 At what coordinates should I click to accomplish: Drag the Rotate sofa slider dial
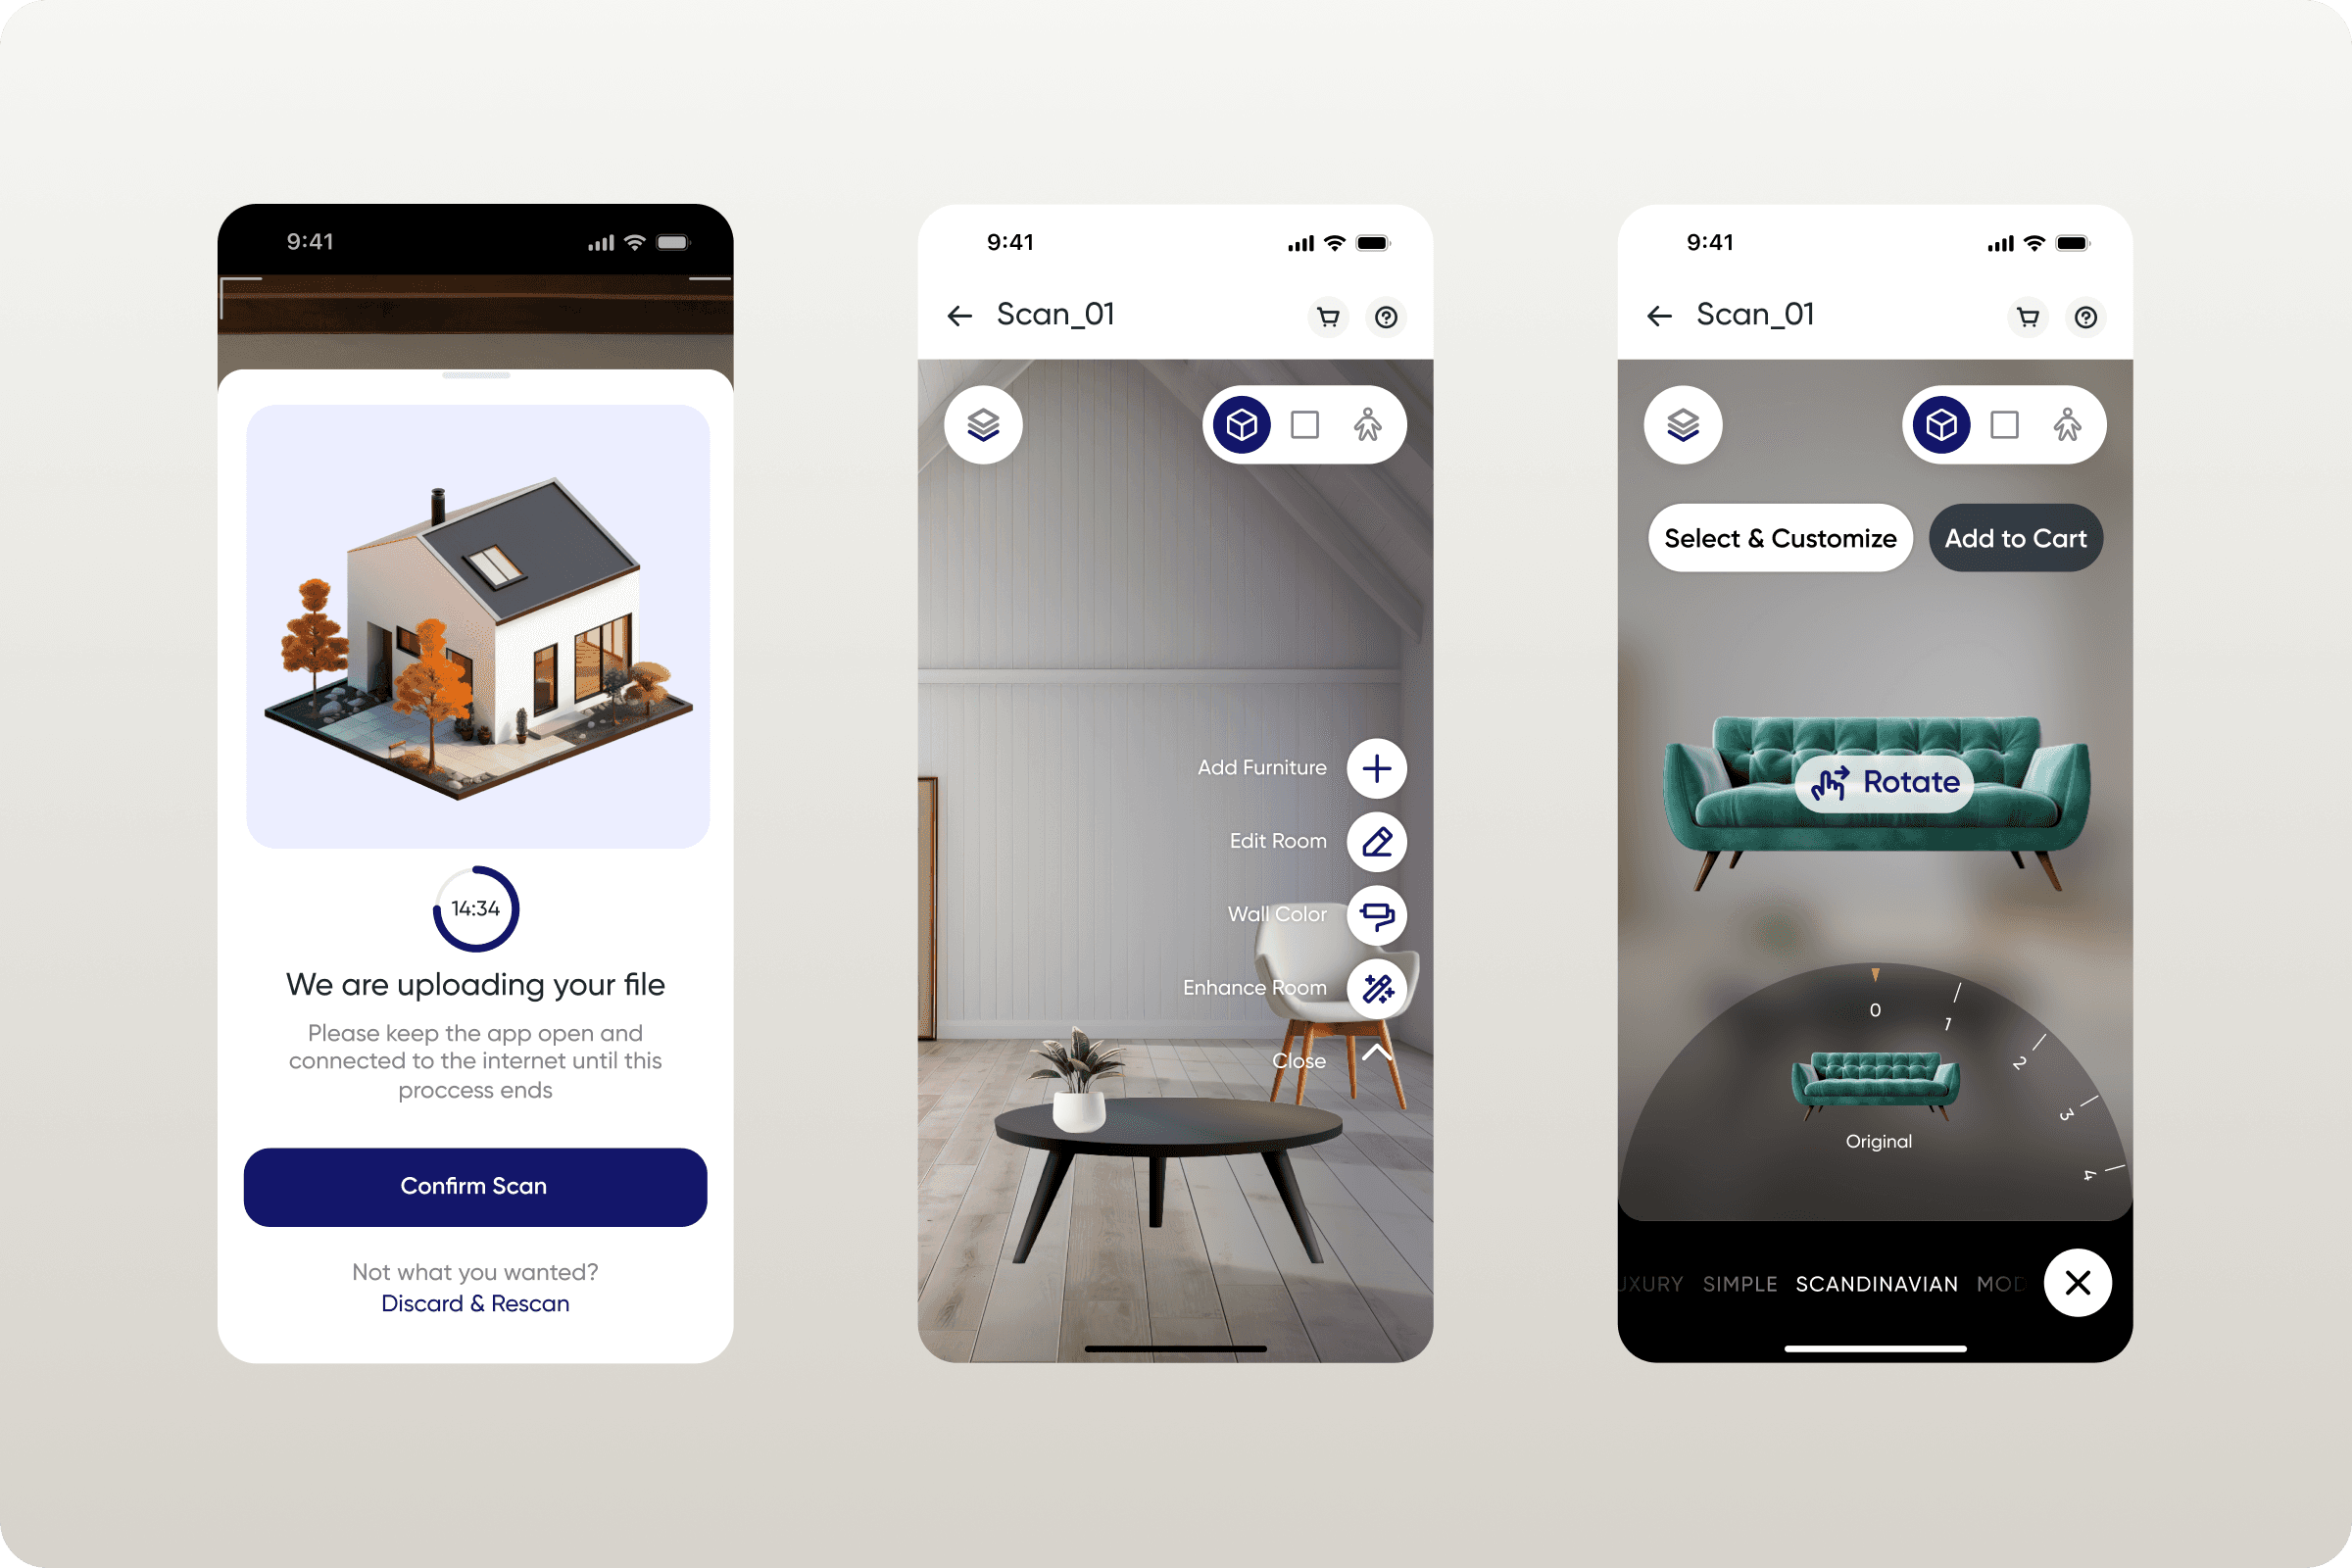1874,975
